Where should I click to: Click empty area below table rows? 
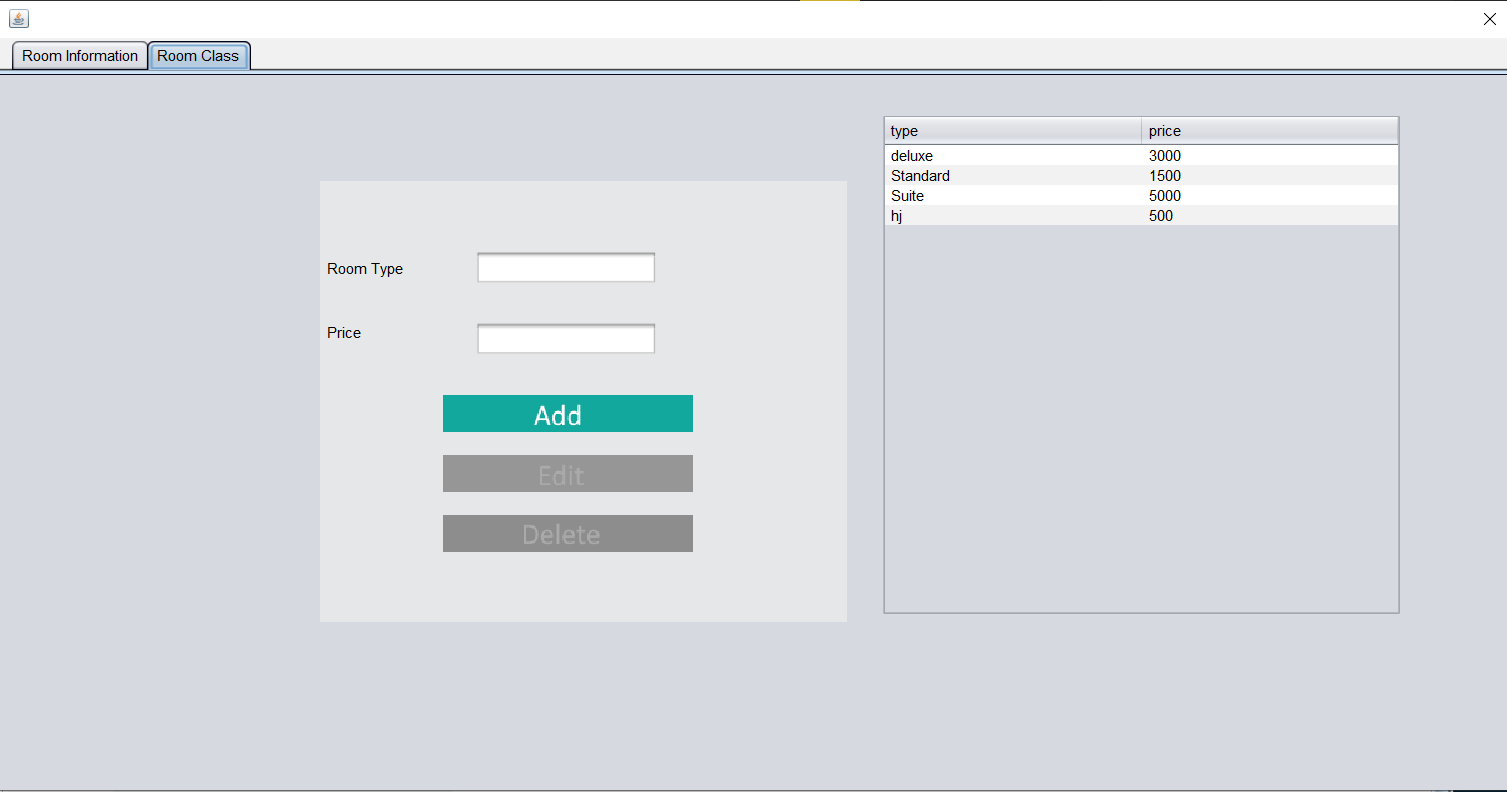pyautogui.click(x=1140, y=420)
